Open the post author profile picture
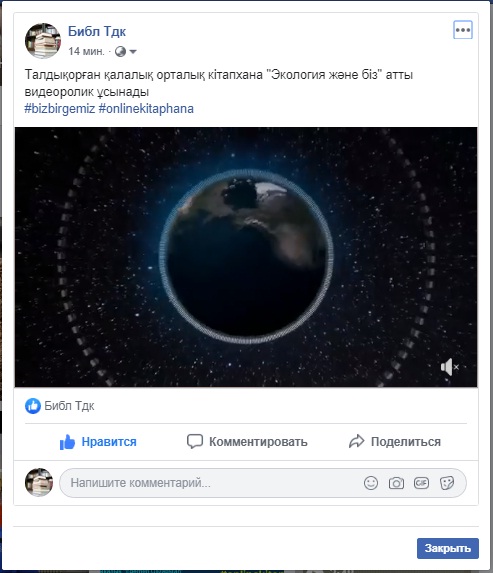 pos(43,41)
